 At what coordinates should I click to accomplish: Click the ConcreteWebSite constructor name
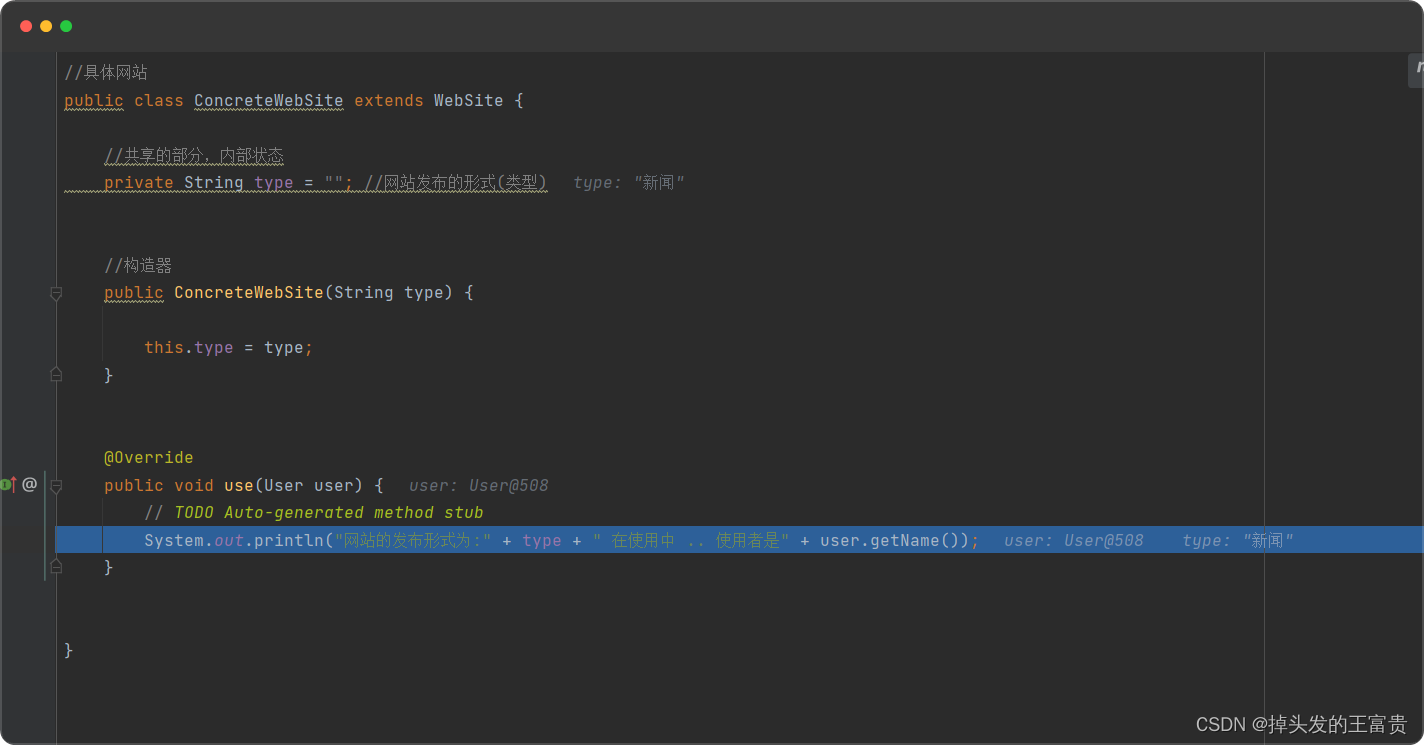(x=248, y=292)
